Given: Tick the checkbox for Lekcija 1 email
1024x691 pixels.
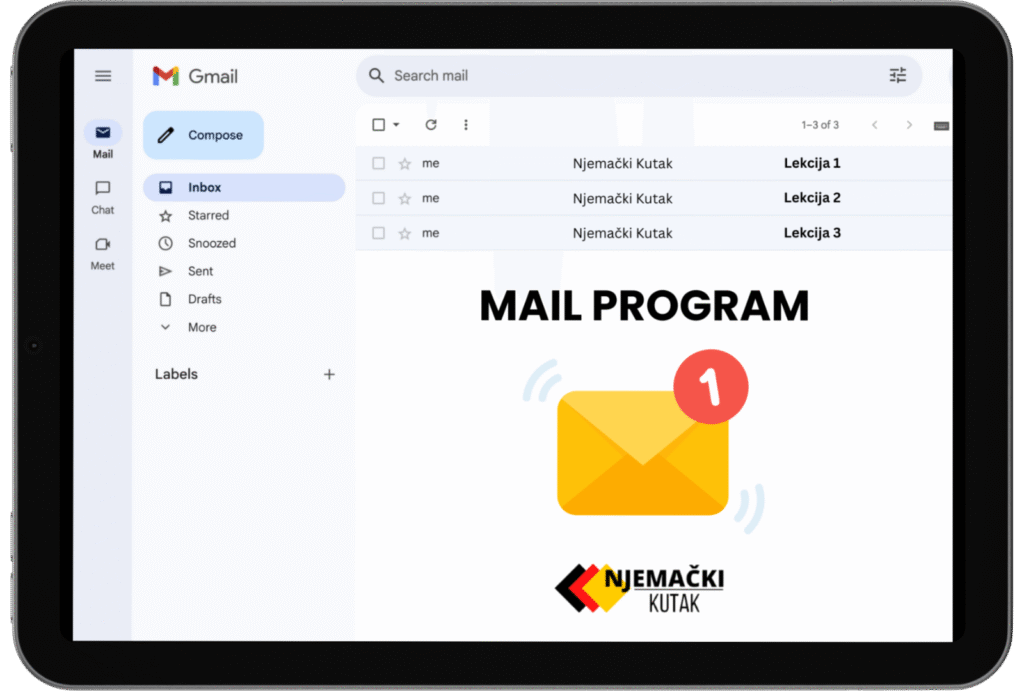Looking at the screenshot, I should (378, 163).
